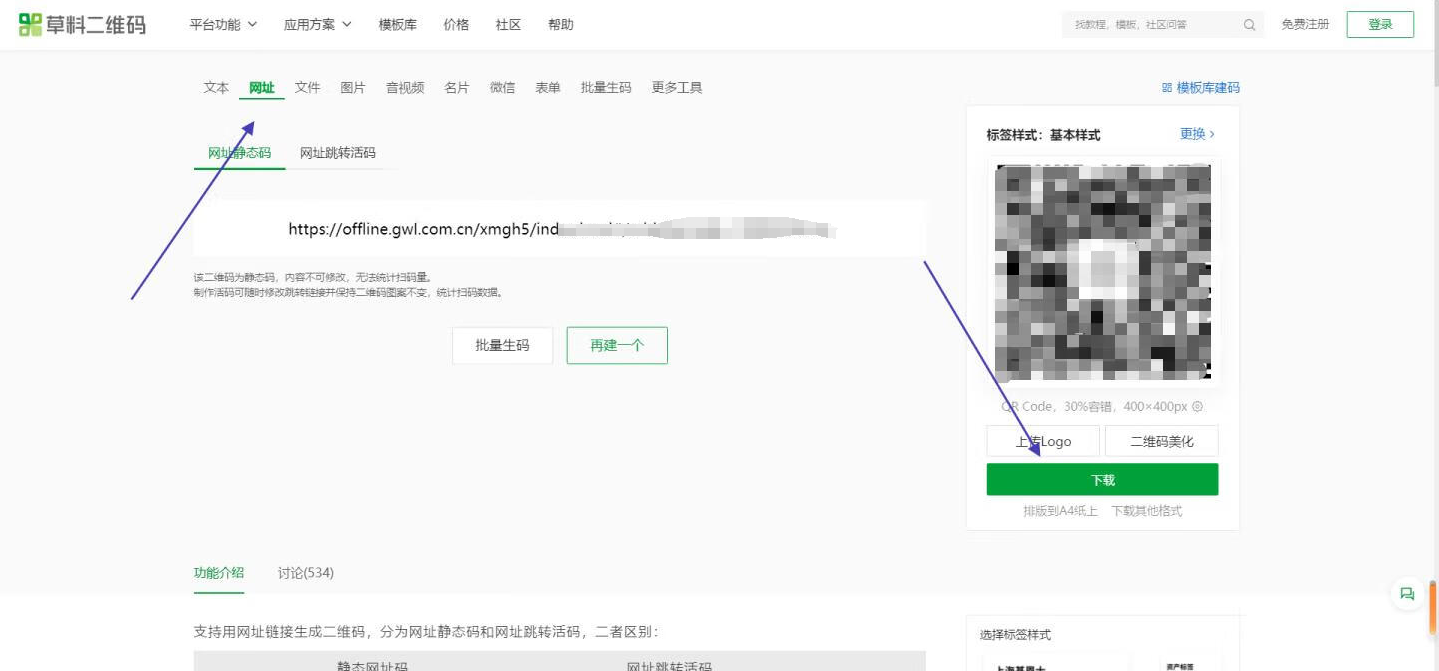1439x671 pixels.
Task: Click the 模板库建码 grid icon
Action: (x=1166, y=88)
